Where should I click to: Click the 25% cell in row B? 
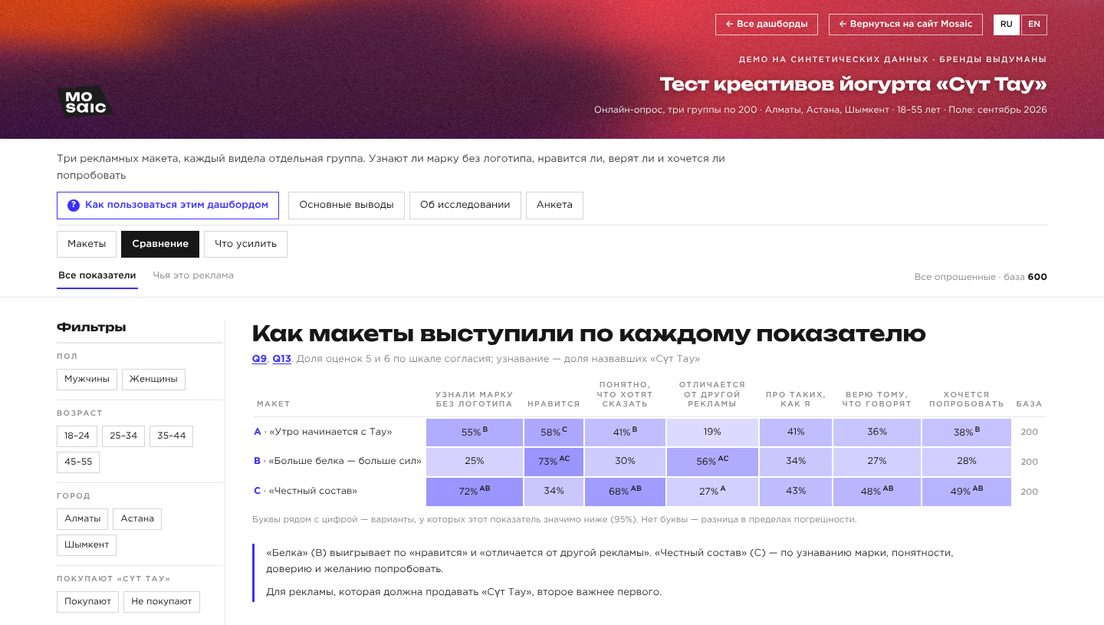click(x=474, y=461)
